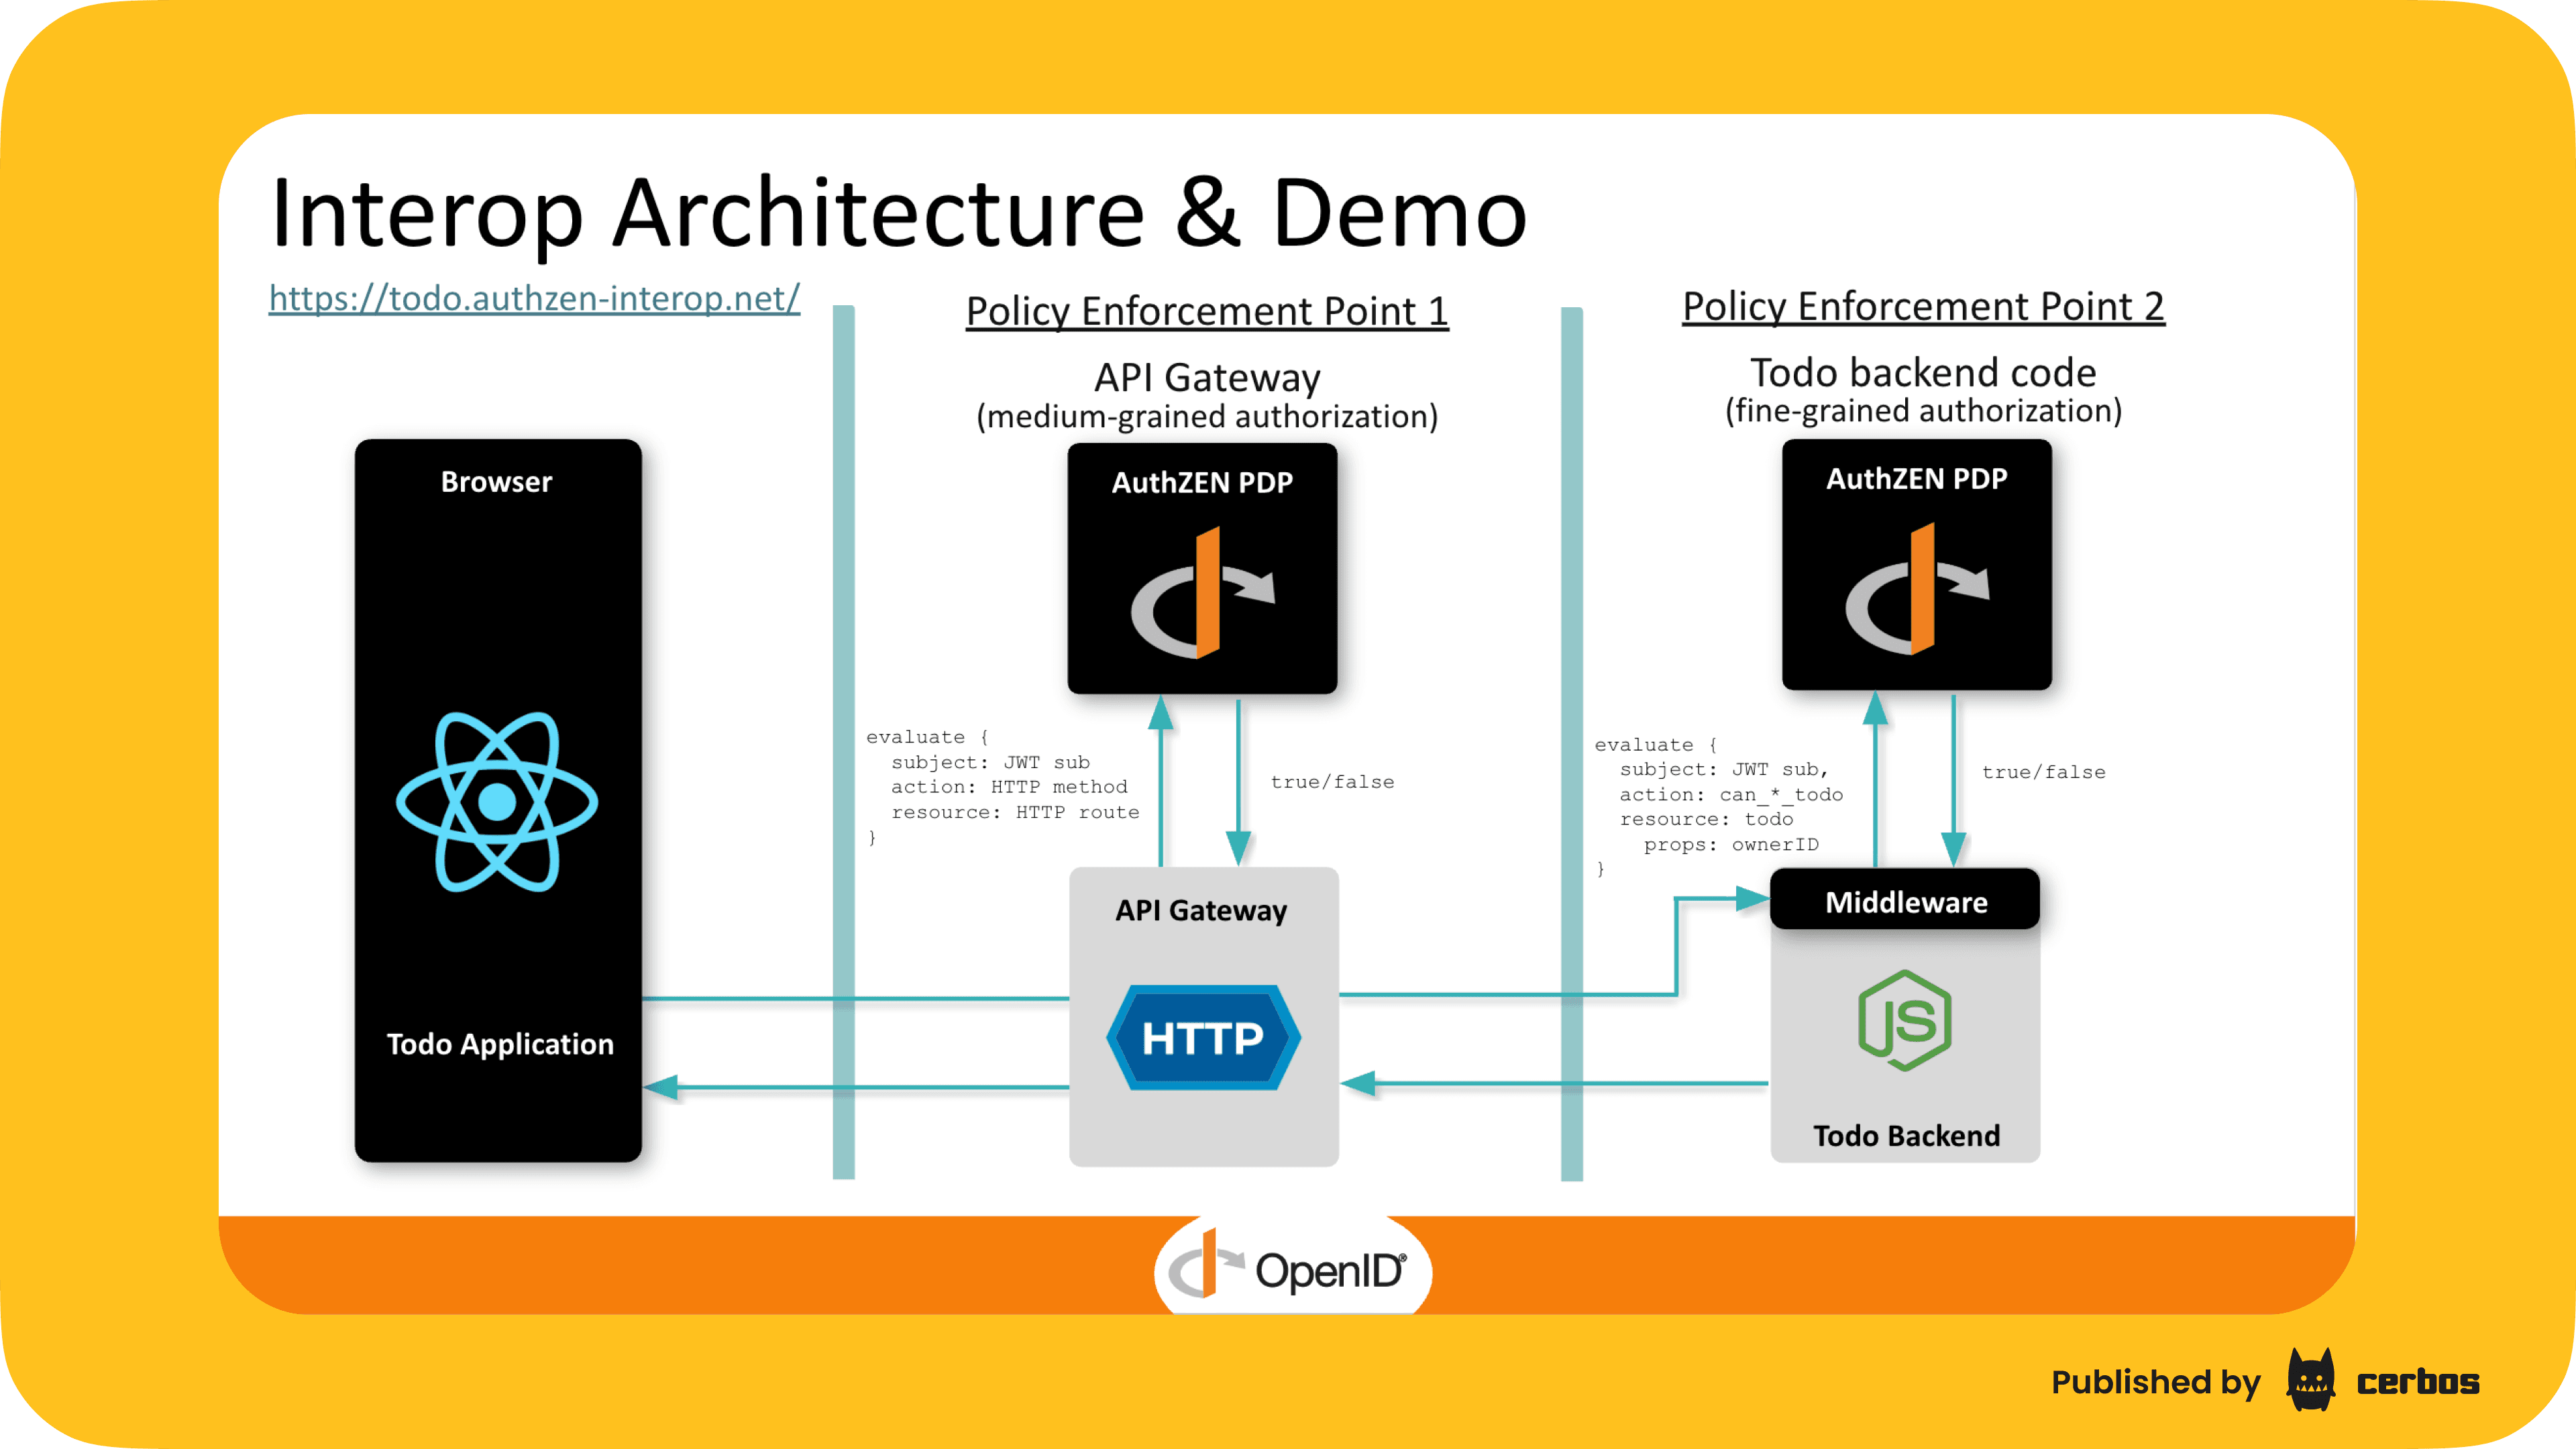Click the Cerbos mascot icon
Screen dimensions: 2576x1449
[x=2311, y=1381]
